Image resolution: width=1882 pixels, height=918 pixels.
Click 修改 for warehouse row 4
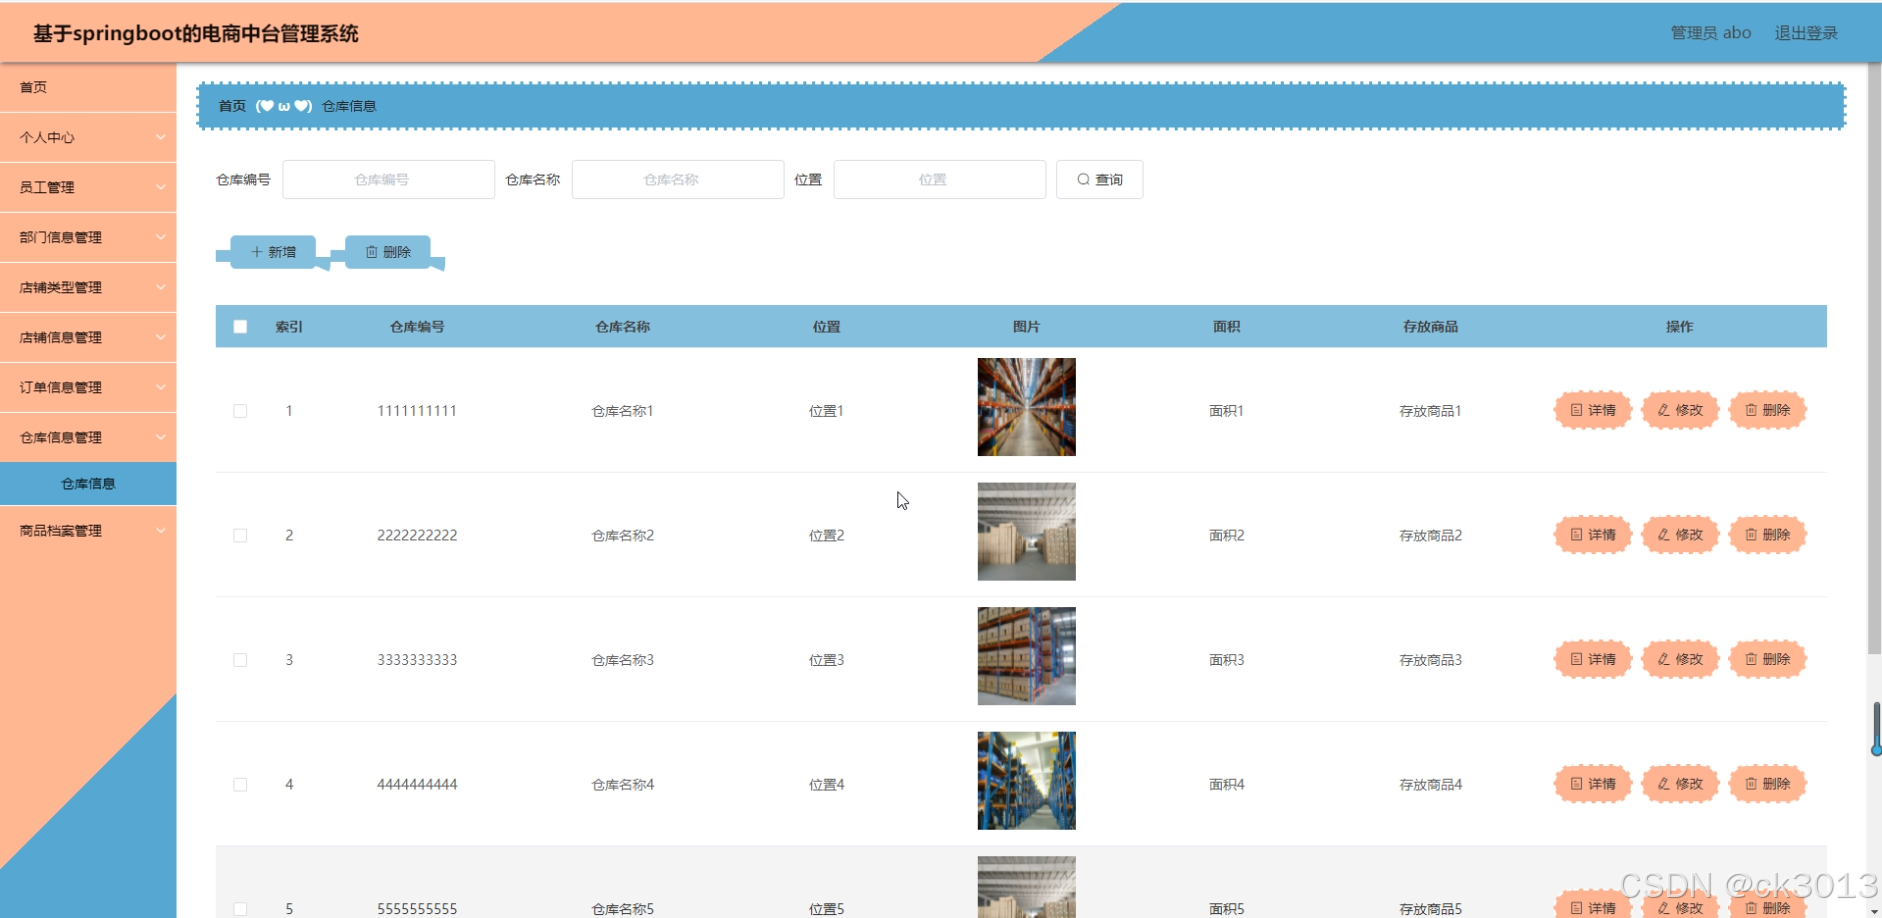(1680, 784)
